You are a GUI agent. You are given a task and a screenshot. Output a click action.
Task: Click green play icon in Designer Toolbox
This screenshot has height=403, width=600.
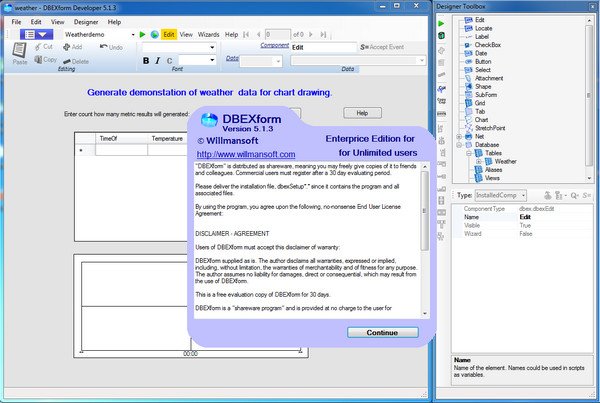441,24
